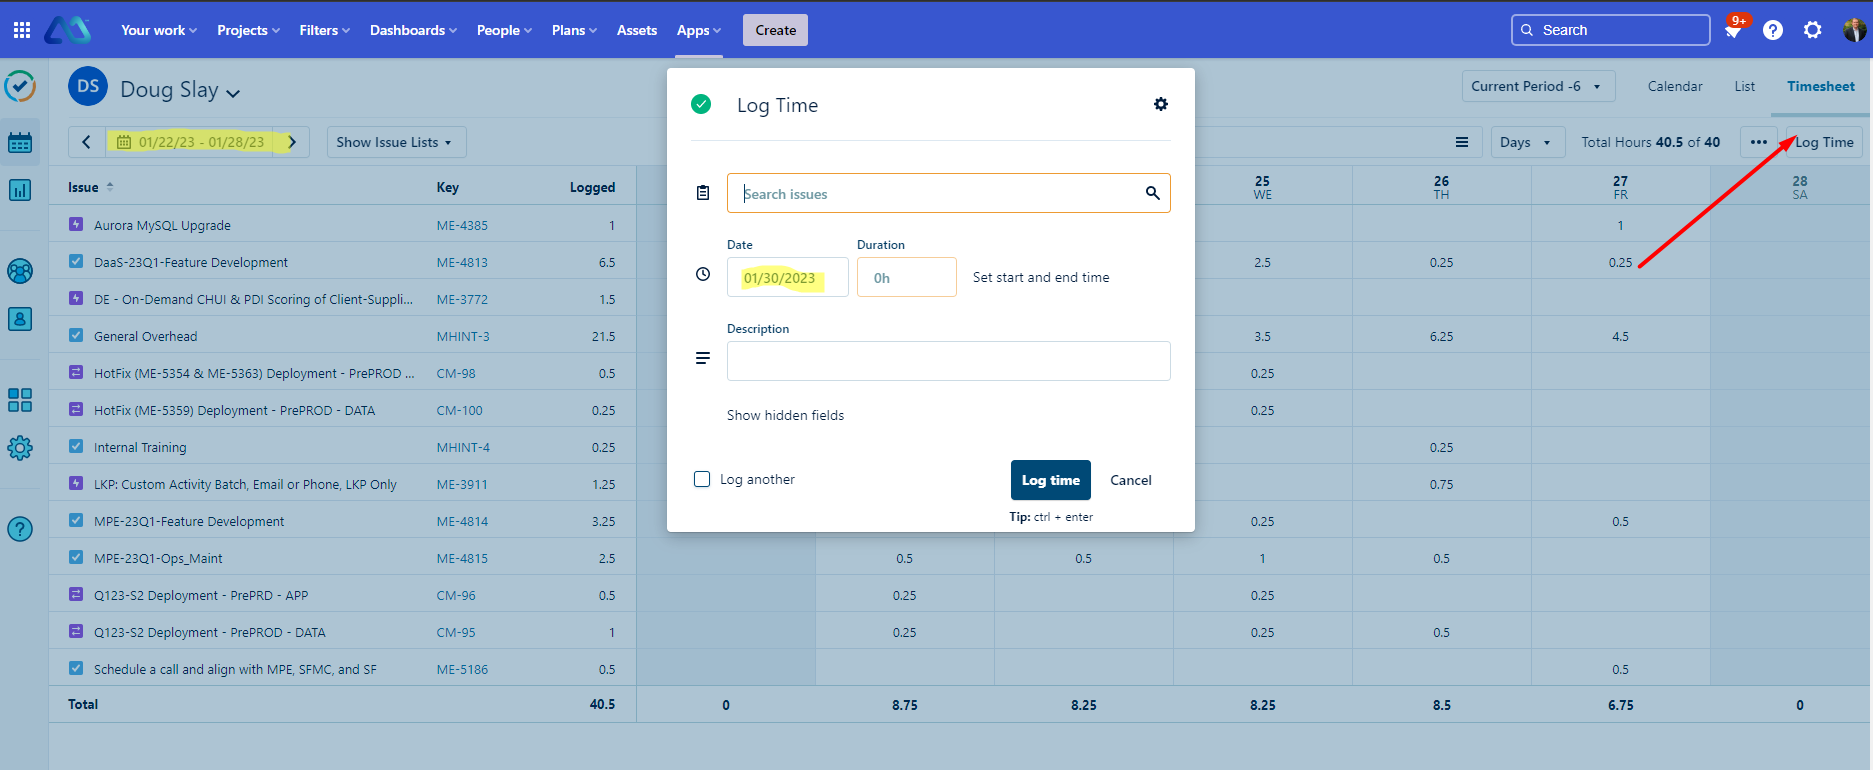The width and height of the screenshot is (1873, 770).
Task: Open the Projects menu
Action: click(247, 30)
